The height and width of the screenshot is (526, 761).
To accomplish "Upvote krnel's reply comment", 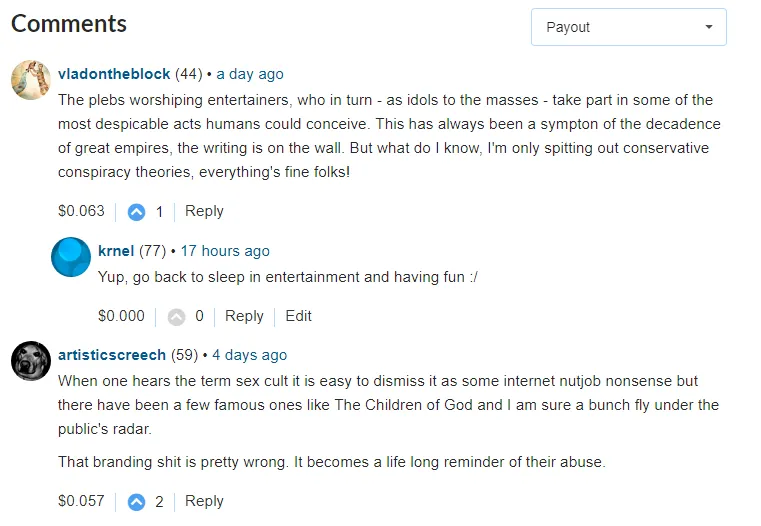I will click(177, 317).
